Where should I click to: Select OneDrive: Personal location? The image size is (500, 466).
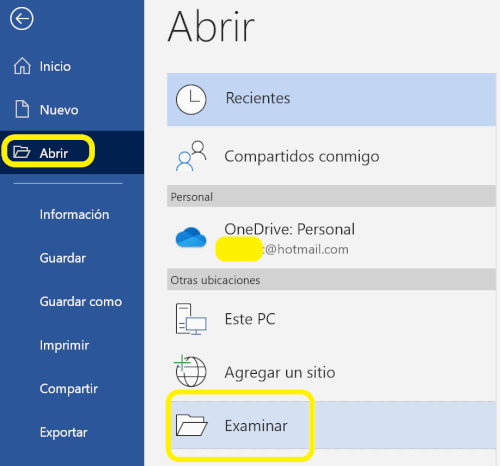point(331,238)
